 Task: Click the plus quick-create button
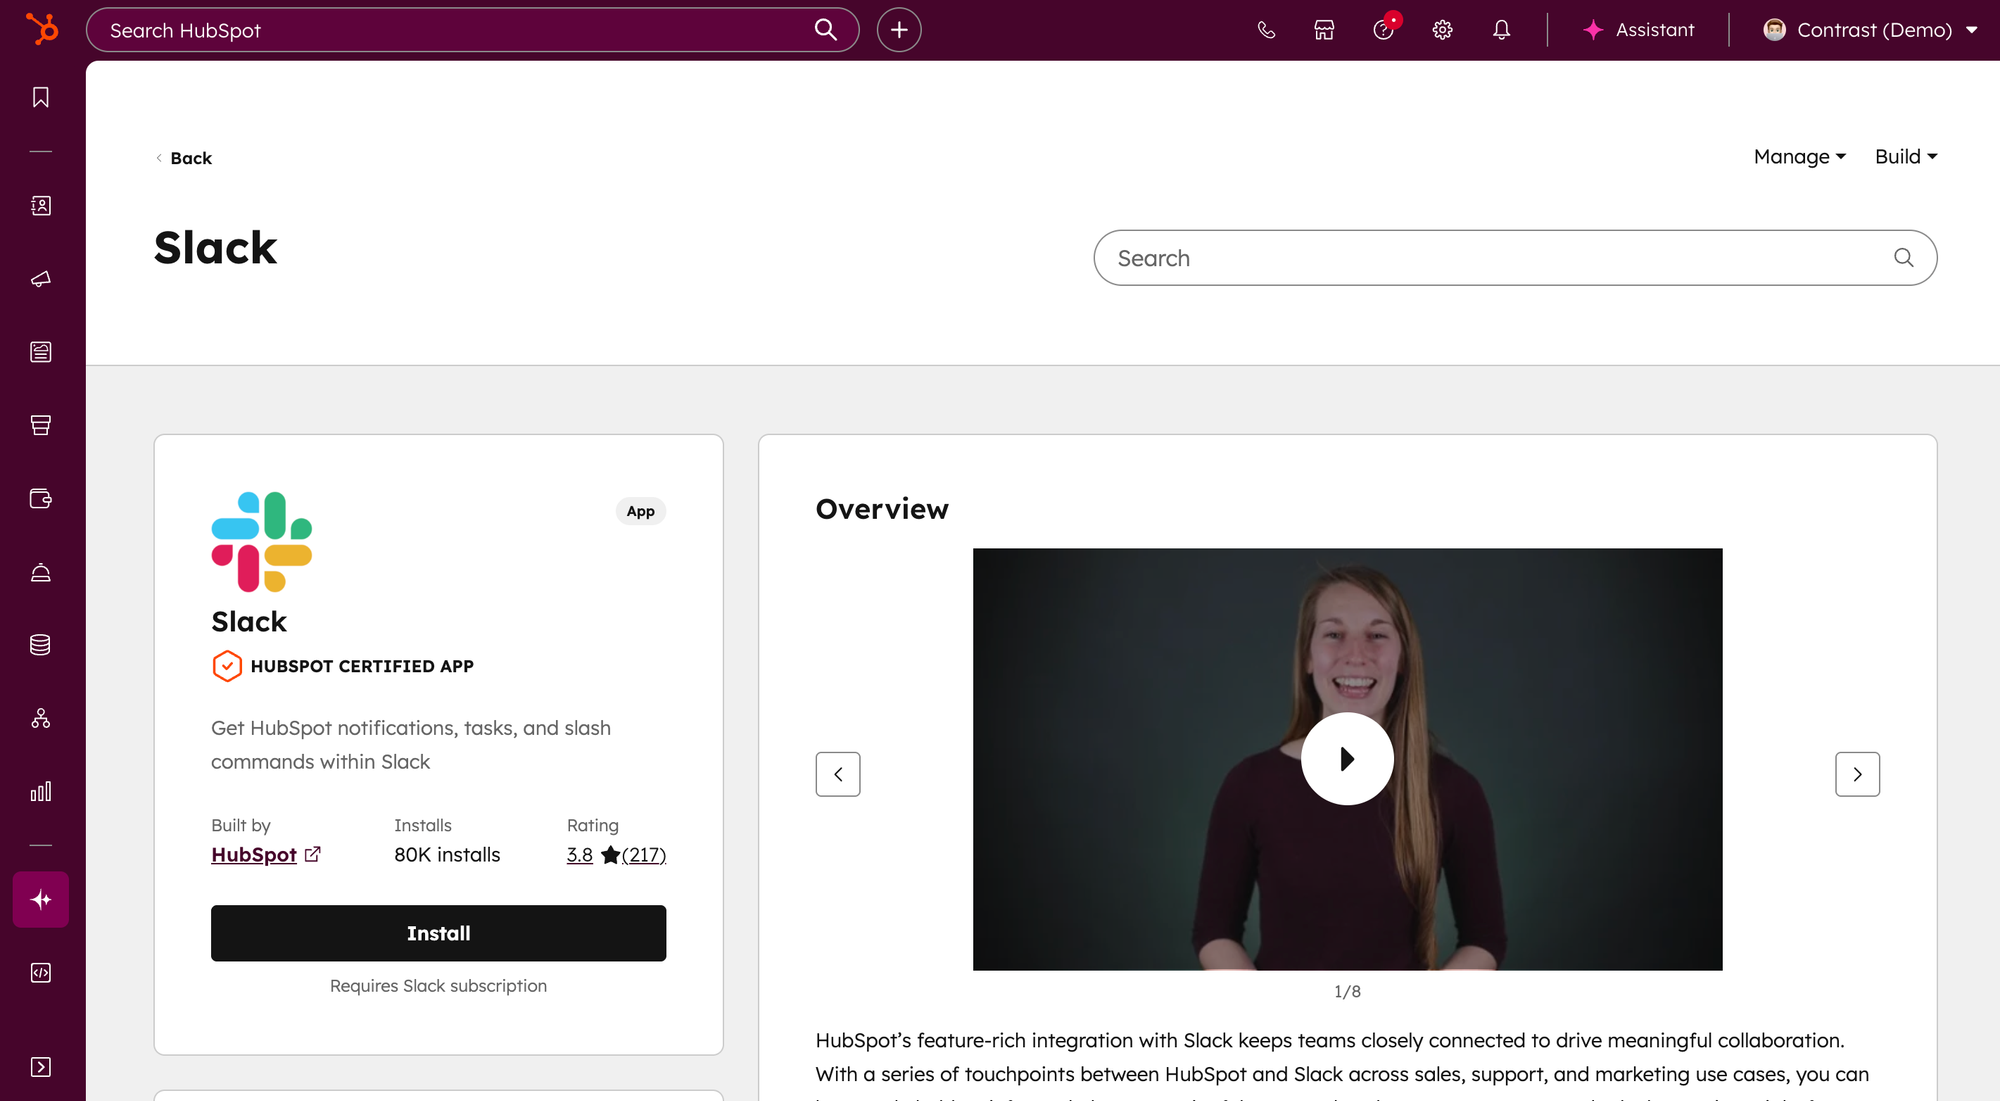point(899,30)
